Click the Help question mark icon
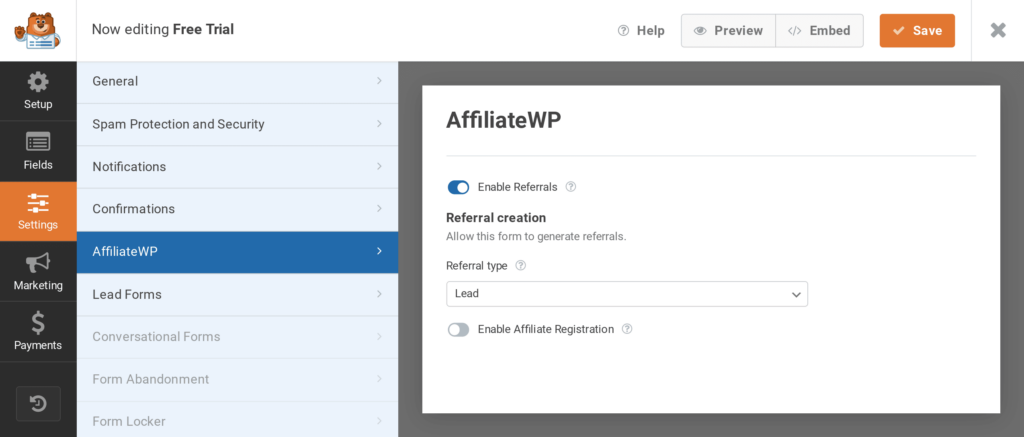The image size is (1024, 437). [x=623, y=31]
